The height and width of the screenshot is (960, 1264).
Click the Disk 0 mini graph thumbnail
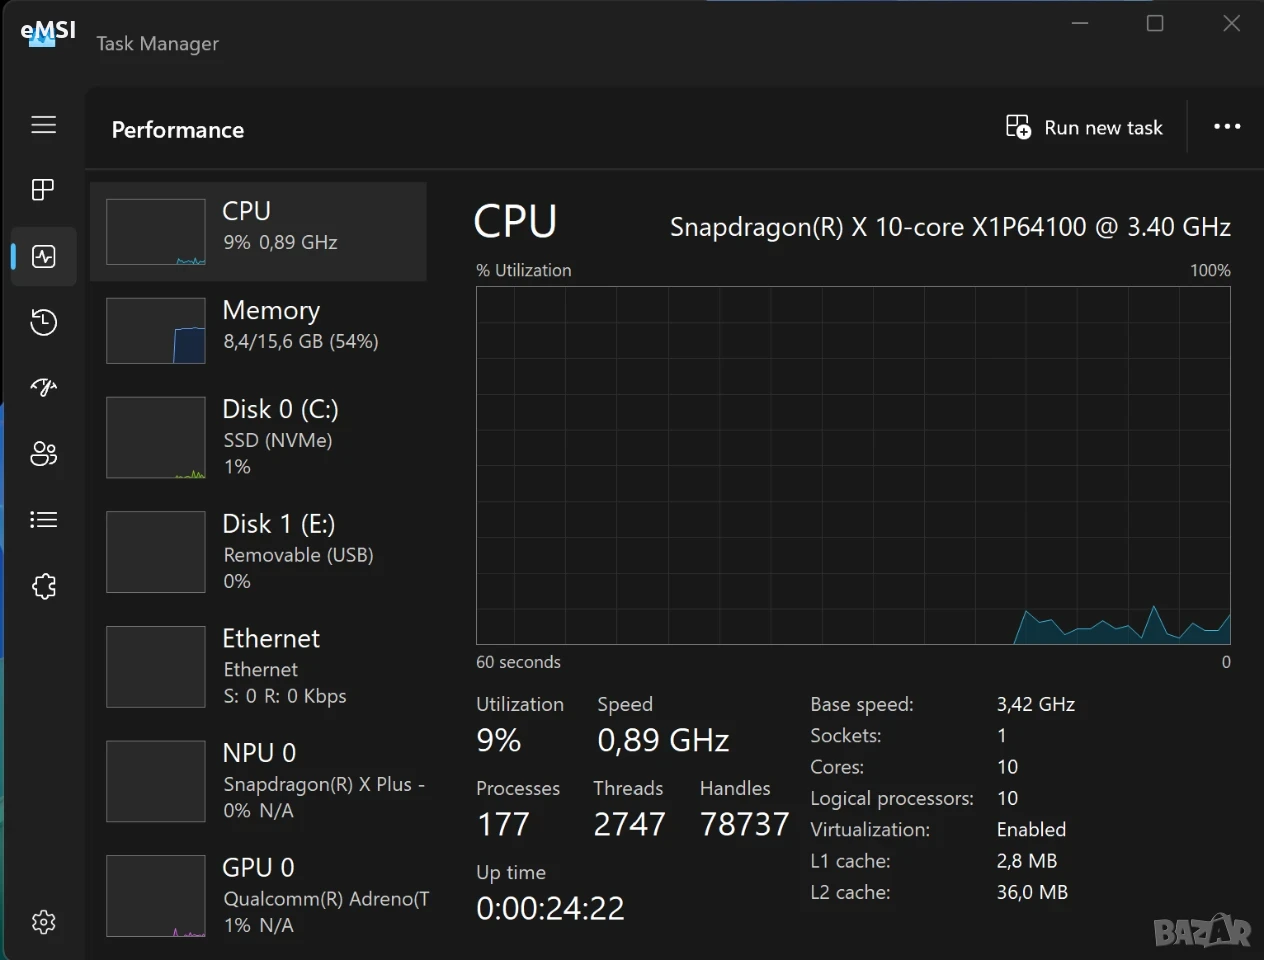click(156, 438)
